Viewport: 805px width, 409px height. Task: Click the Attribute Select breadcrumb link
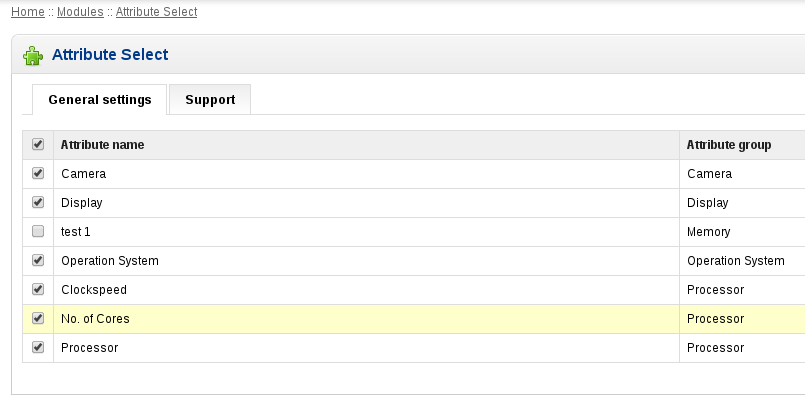point(157,12)
